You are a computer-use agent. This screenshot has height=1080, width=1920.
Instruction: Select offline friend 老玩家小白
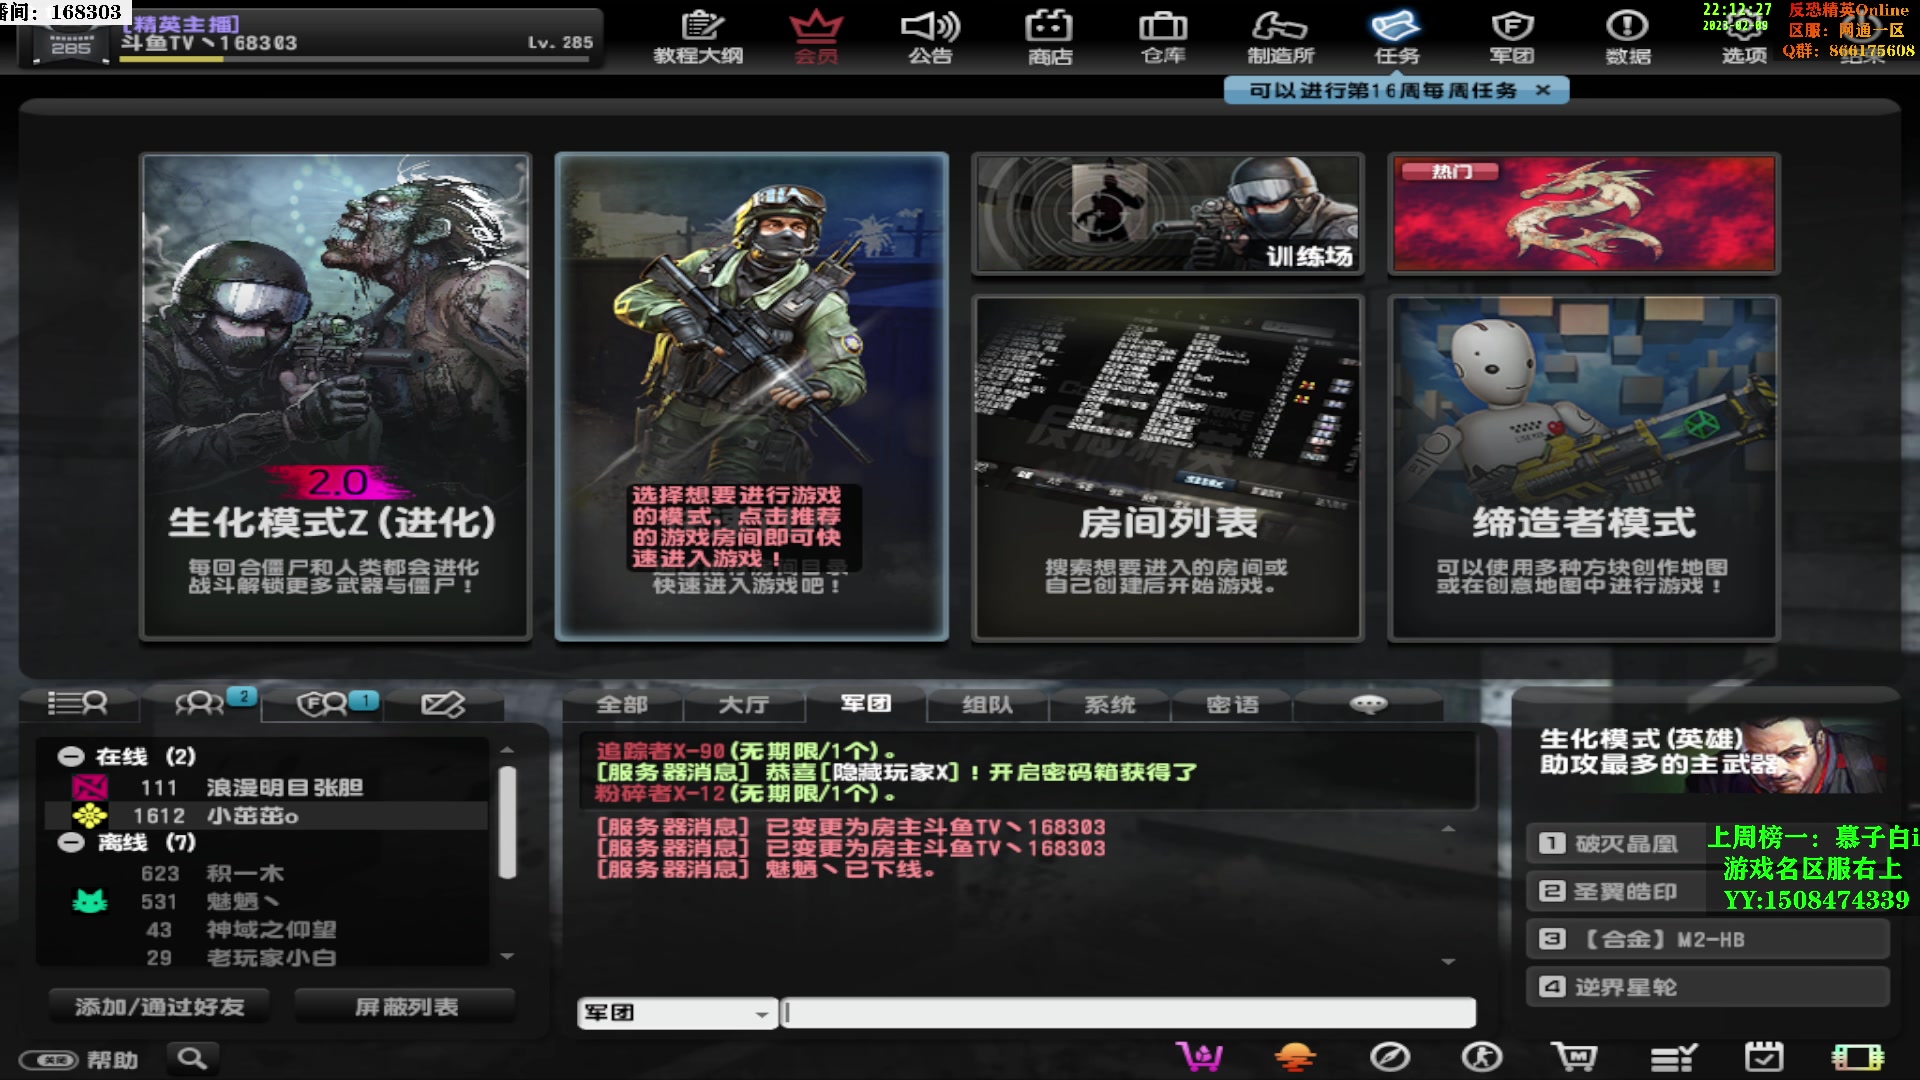[x=266, y=957]
